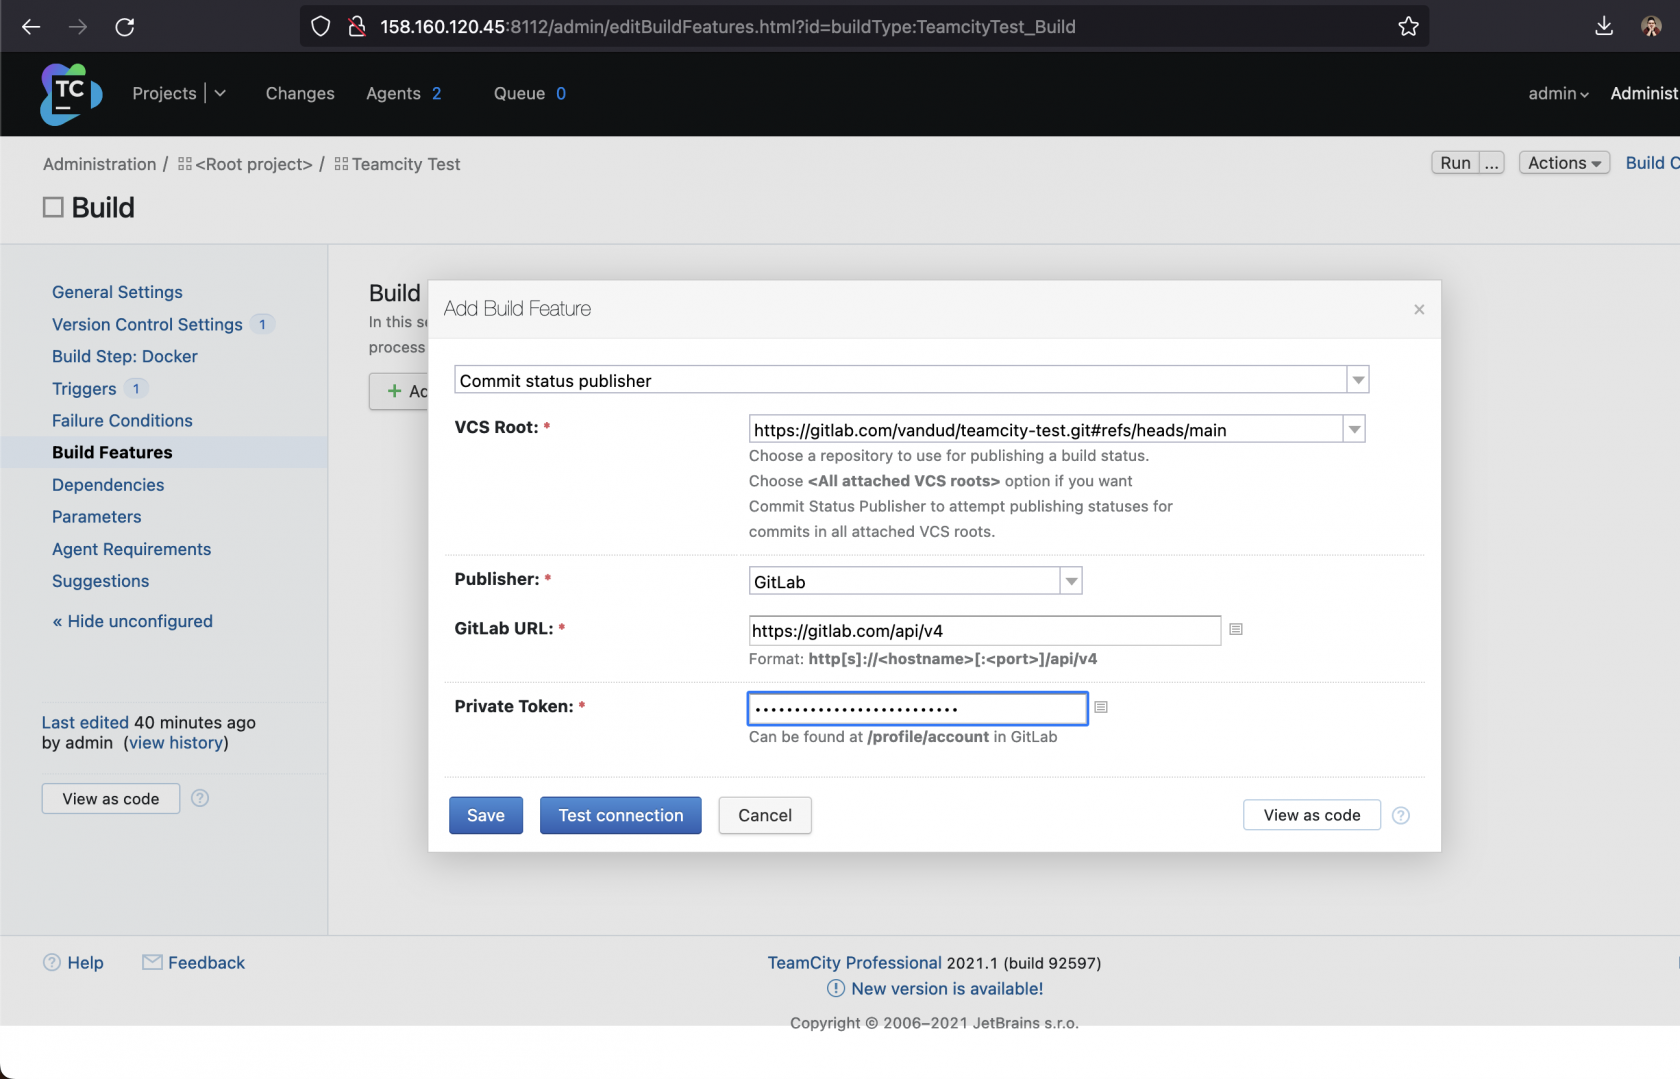Image resolution: width=1680 pixels, height=1079 pixels.
Task: Open the build feature type dropdown
Action: (x=1358, y=380)
